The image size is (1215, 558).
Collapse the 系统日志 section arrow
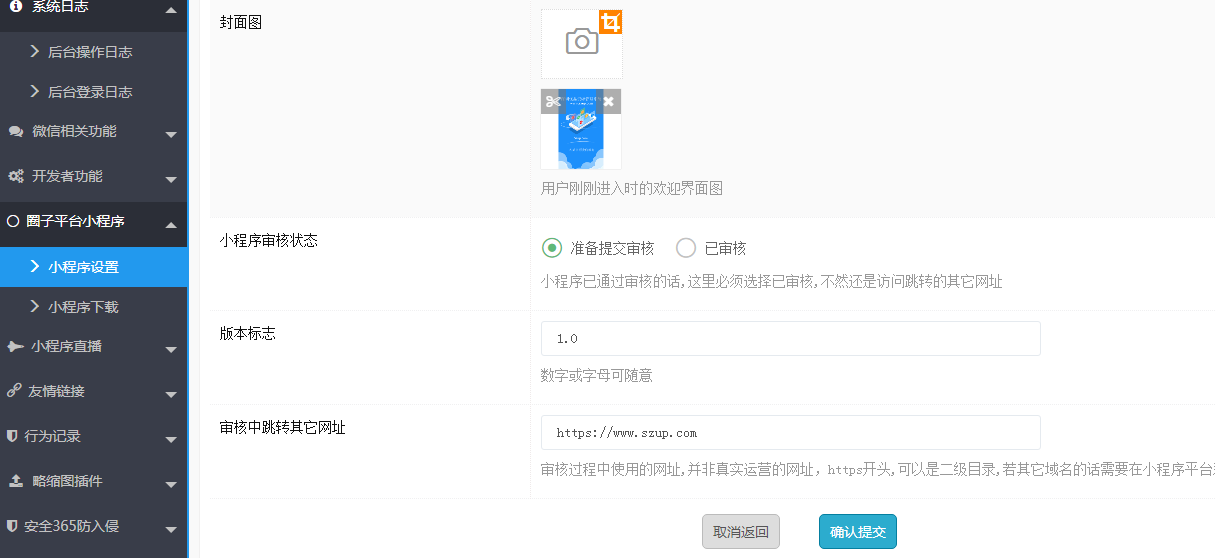(171, 9)
